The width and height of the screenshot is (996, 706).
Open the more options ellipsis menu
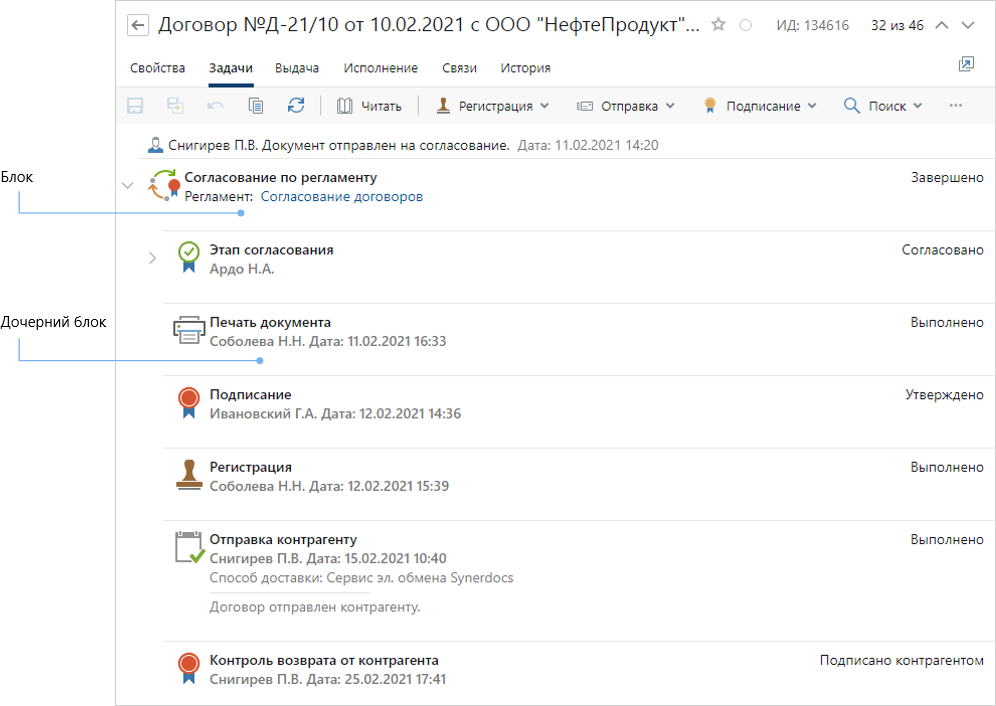tap(956, 105)
